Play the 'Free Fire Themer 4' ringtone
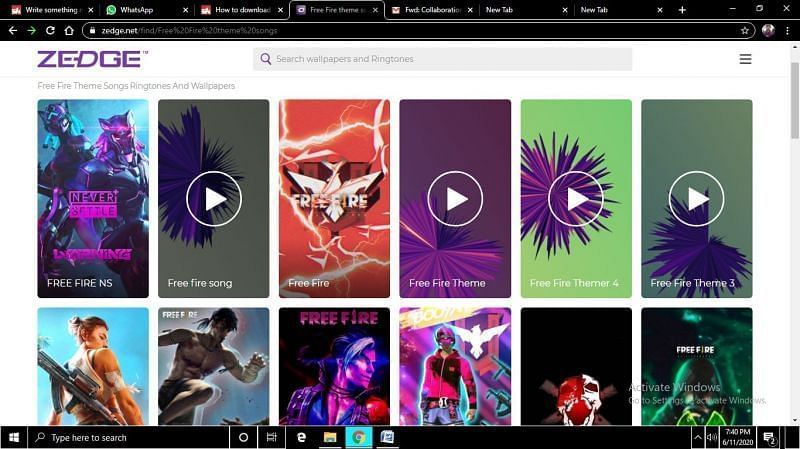Viewport: 800px width, 449px height. coord(576,198)
